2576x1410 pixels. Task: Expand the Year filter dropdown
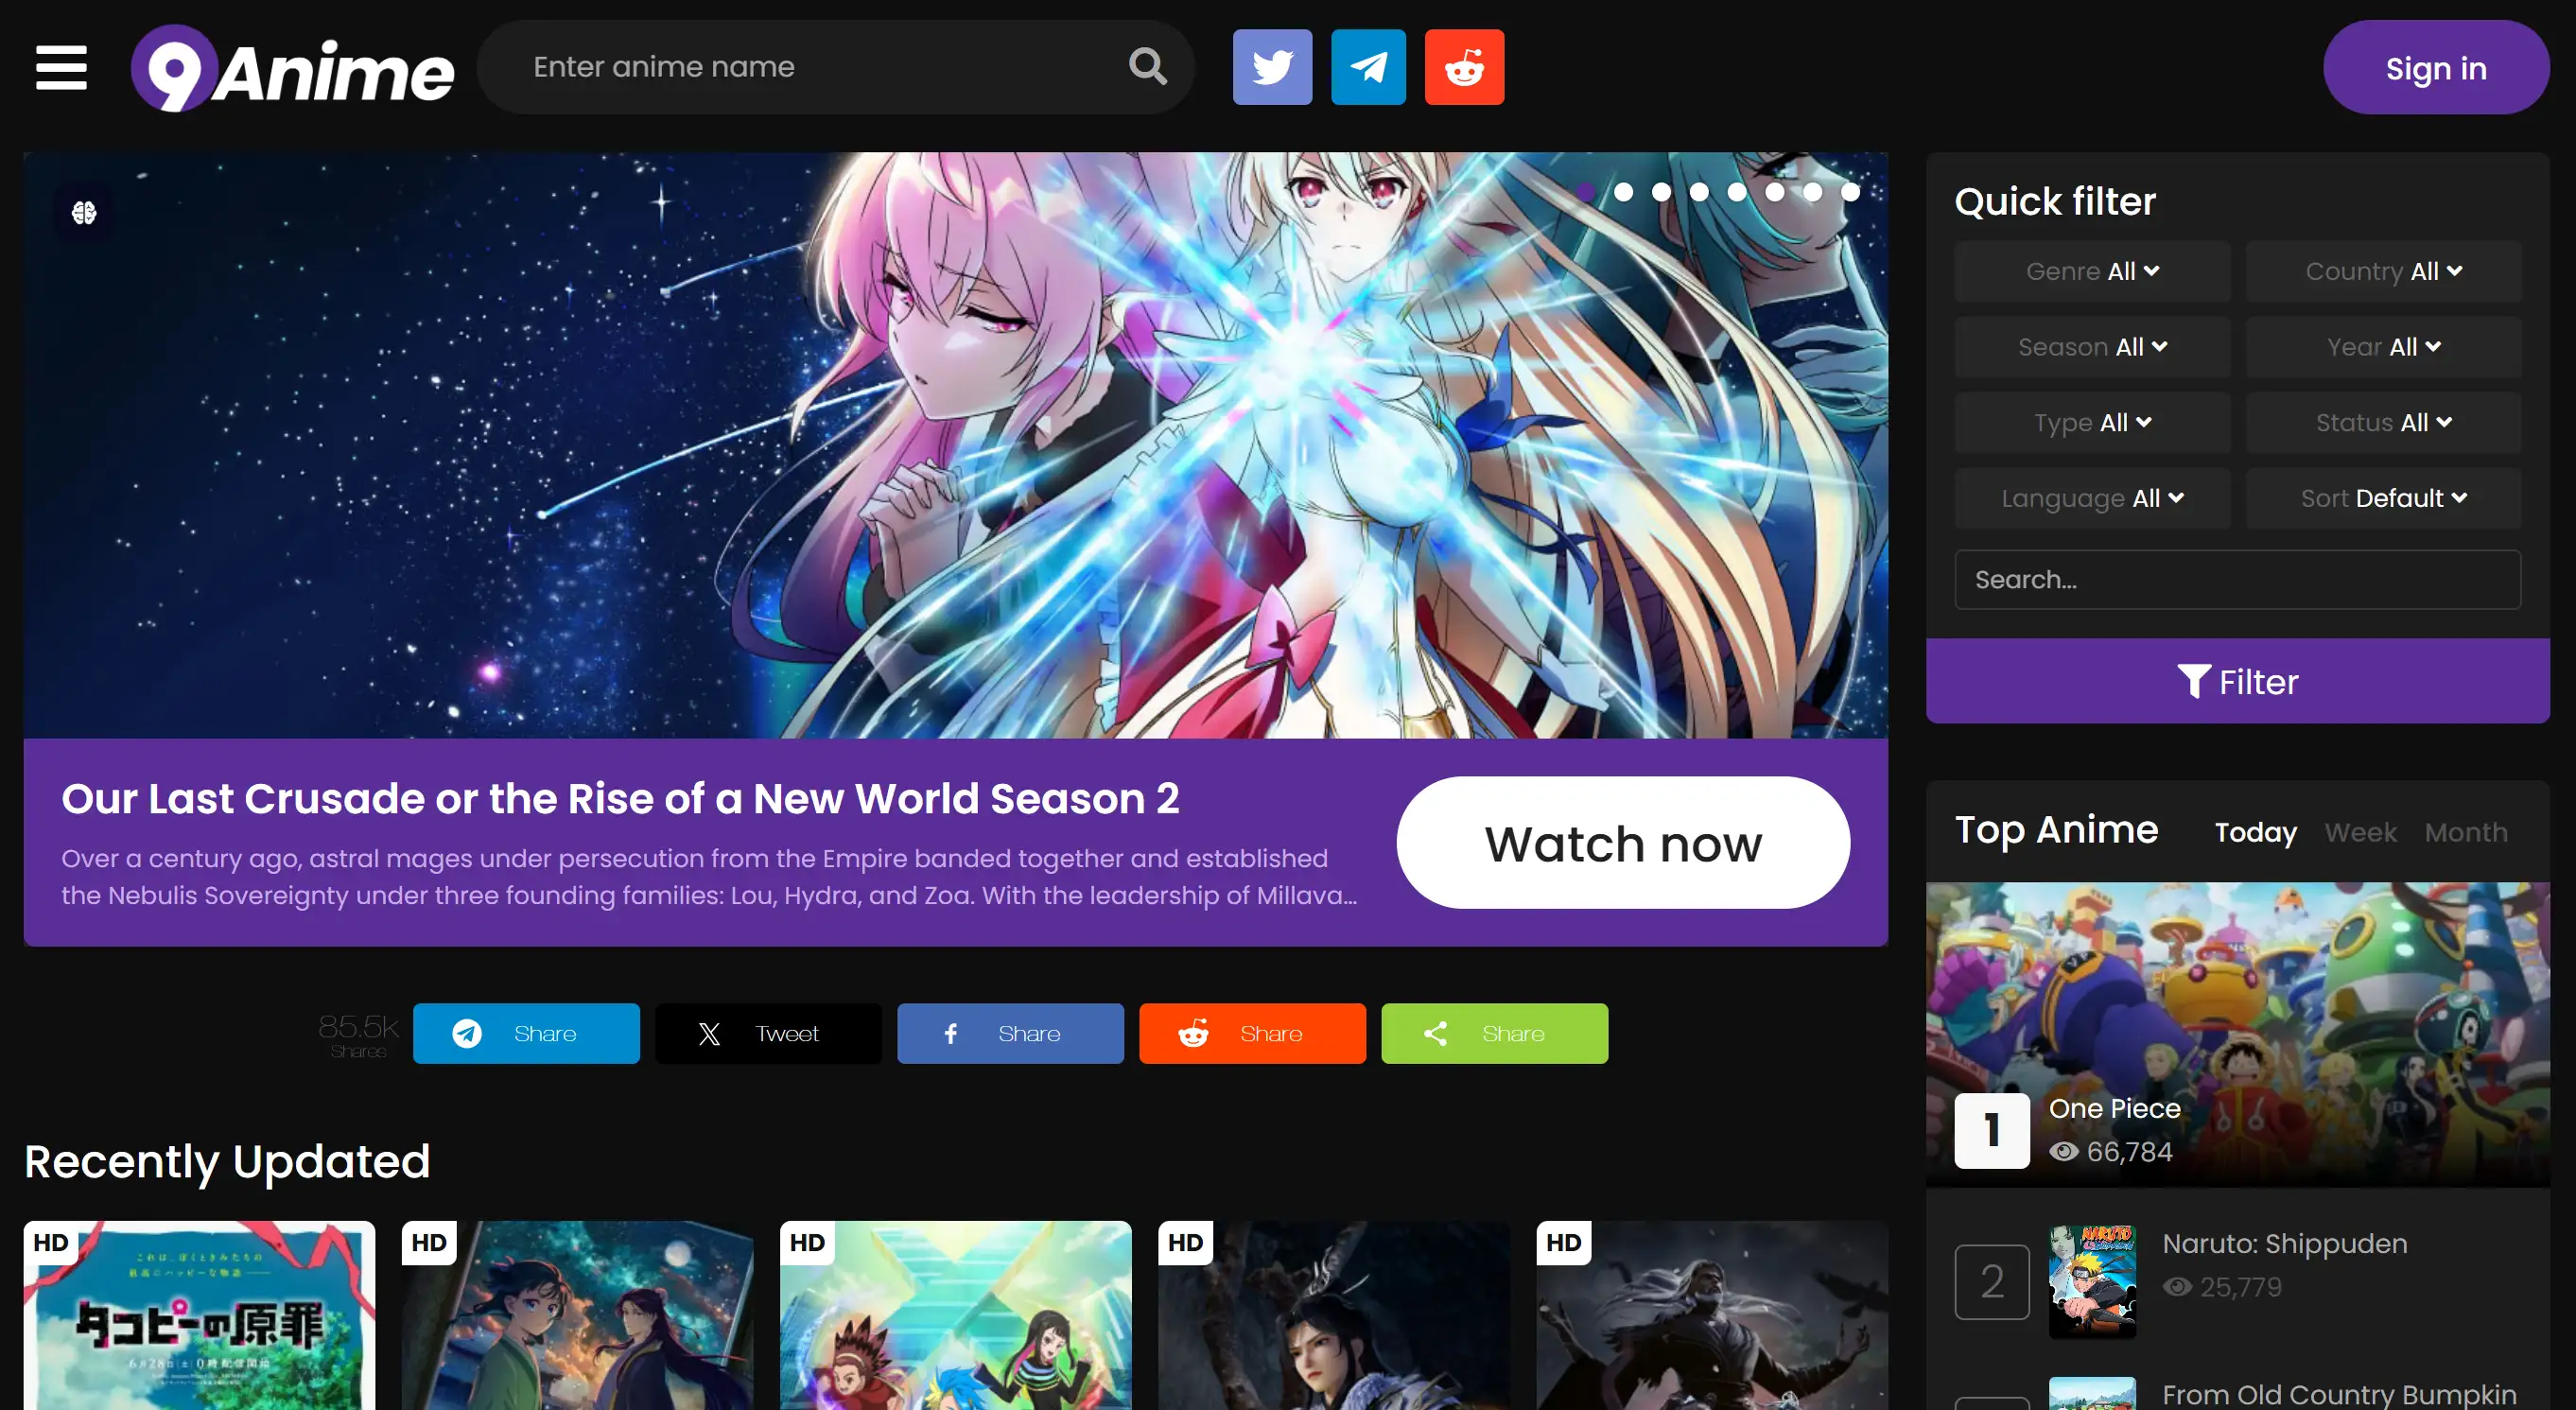coord(2383,347)
